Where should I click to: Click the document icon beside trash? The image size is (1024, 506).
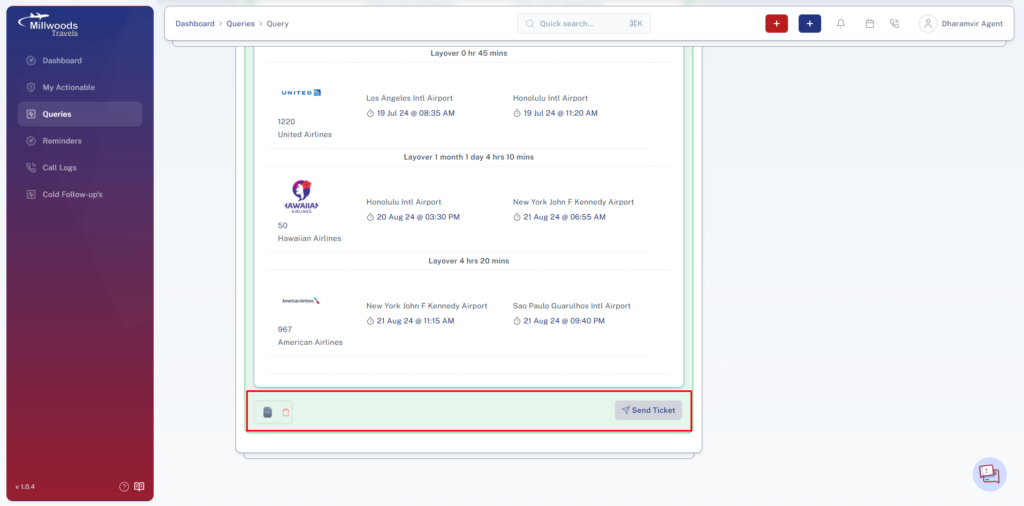[x=268, y=412]
